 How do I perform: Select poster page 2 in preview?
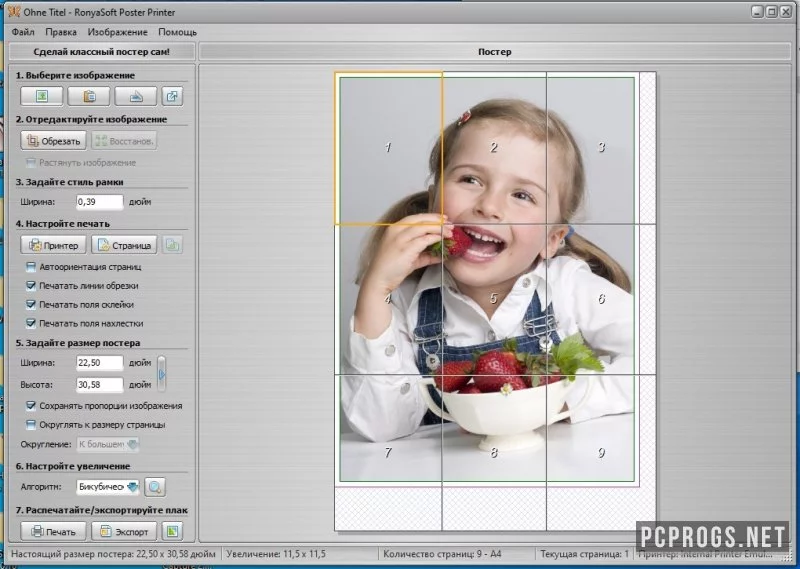click(x=494, y=148)
